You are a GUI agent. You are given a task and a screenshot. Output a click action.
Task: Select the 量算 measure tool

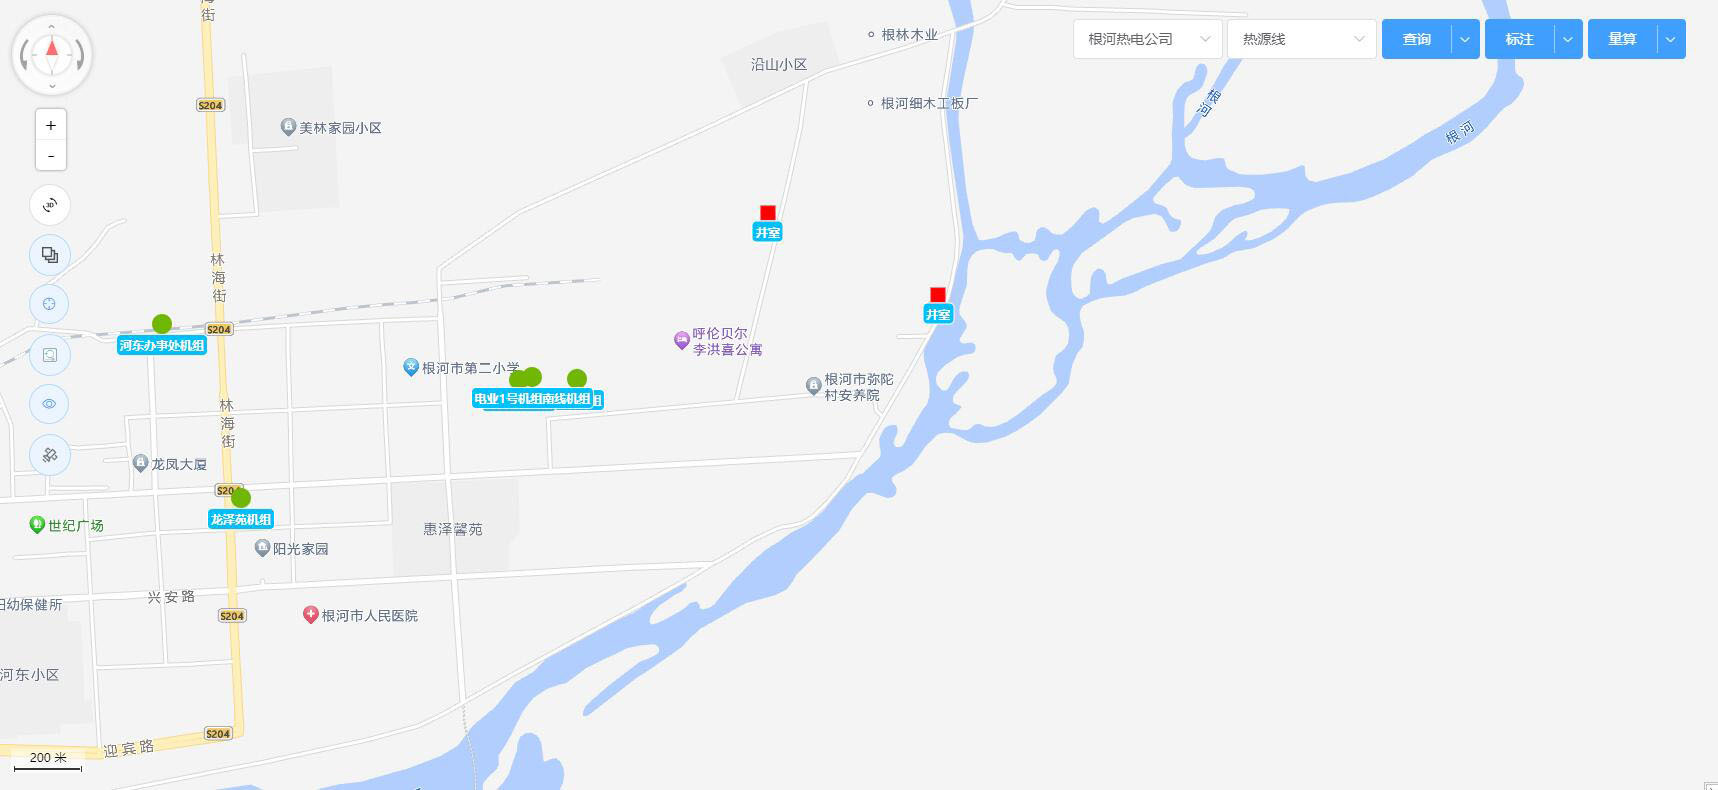click(1622, 39)
